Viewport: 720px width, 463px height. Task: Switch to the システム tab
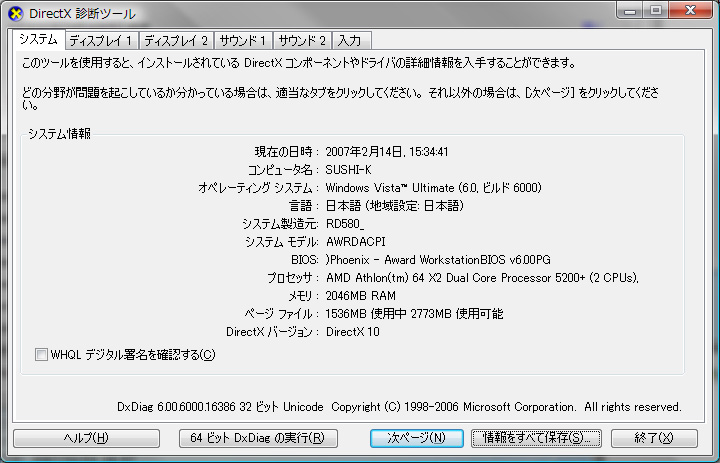tap(39, 40)
